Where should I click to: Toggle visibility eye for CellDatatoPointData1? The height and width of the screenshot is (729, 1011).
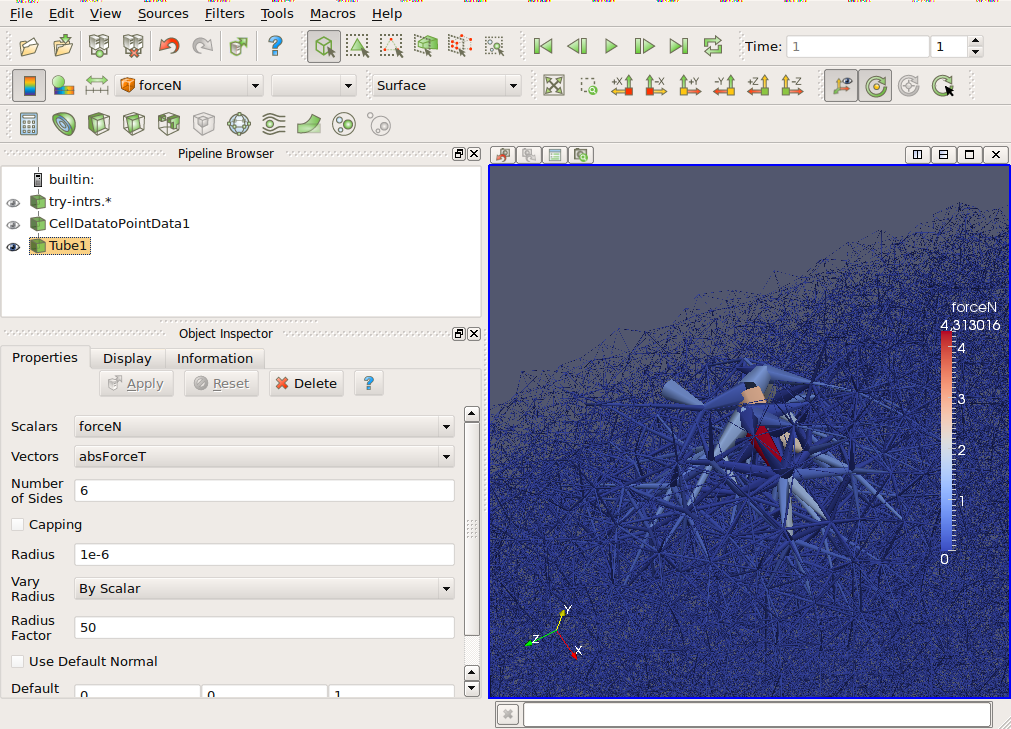(x=13, y=224)
